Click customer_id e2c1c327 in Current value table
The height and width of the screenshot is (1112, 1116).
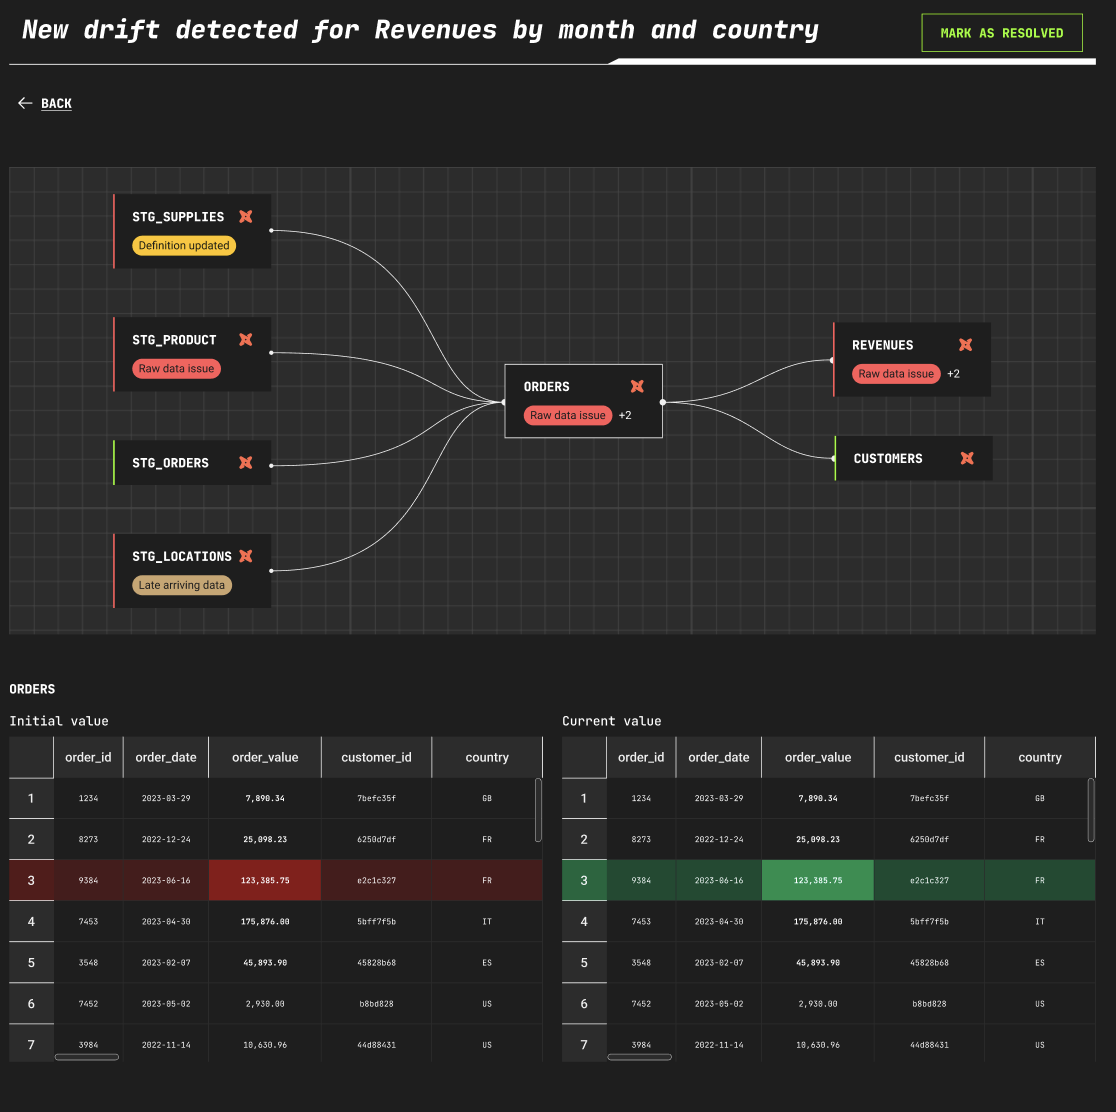pos(930,881)
